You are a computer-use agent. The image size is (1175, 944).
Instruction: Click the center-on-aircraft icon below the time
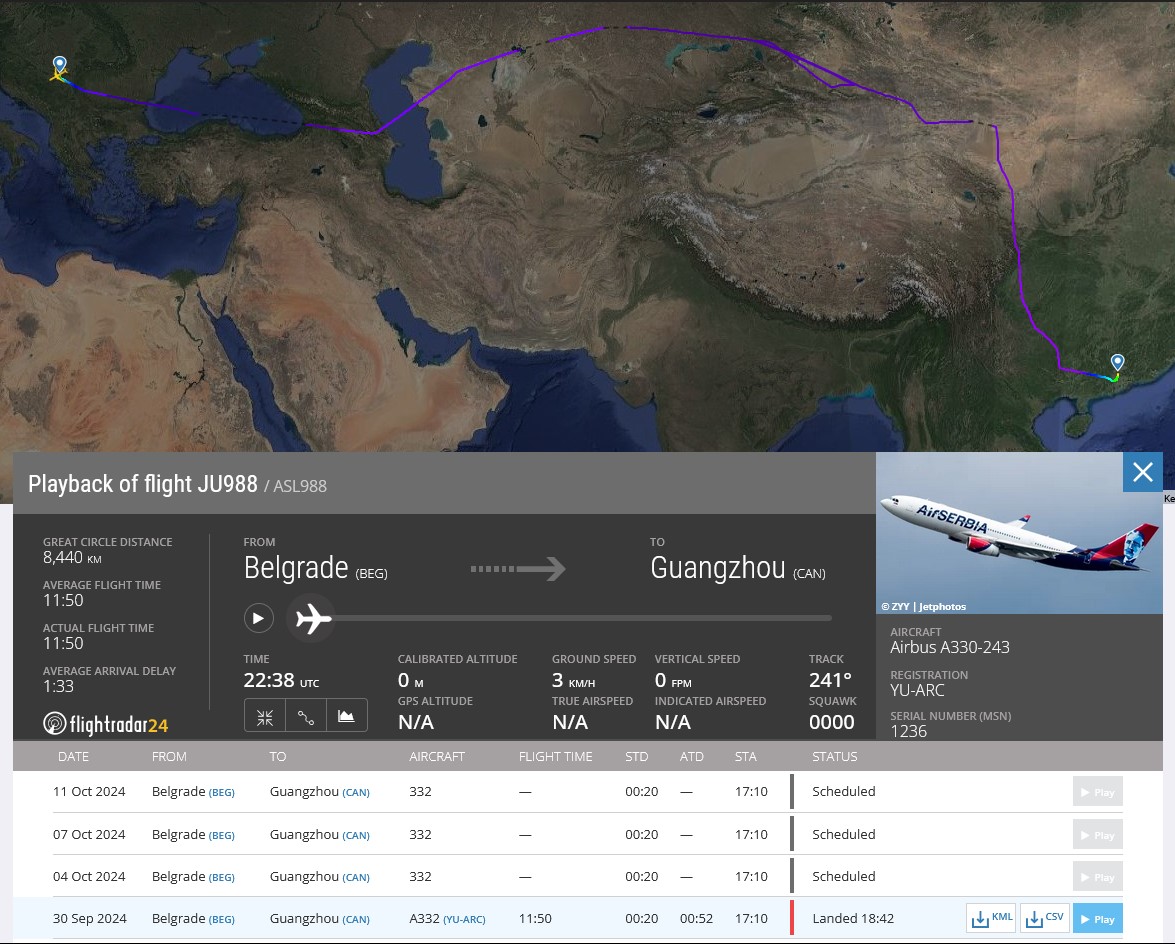coord(265,716)
